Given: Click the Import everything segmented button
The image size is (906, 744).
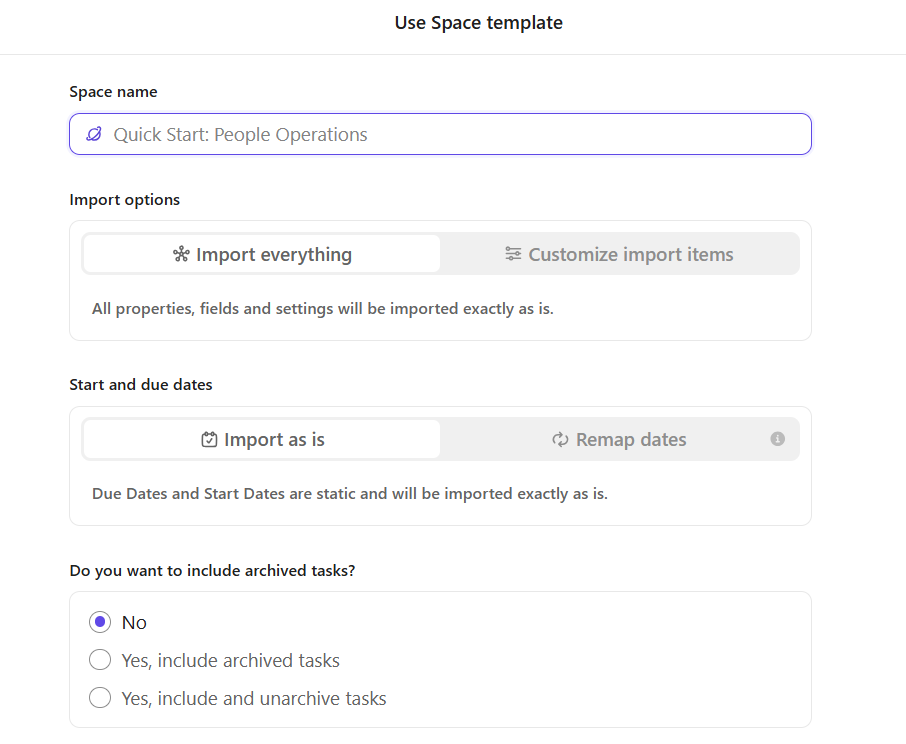Looking at the screenshot, I should click(x=261, y=254).
